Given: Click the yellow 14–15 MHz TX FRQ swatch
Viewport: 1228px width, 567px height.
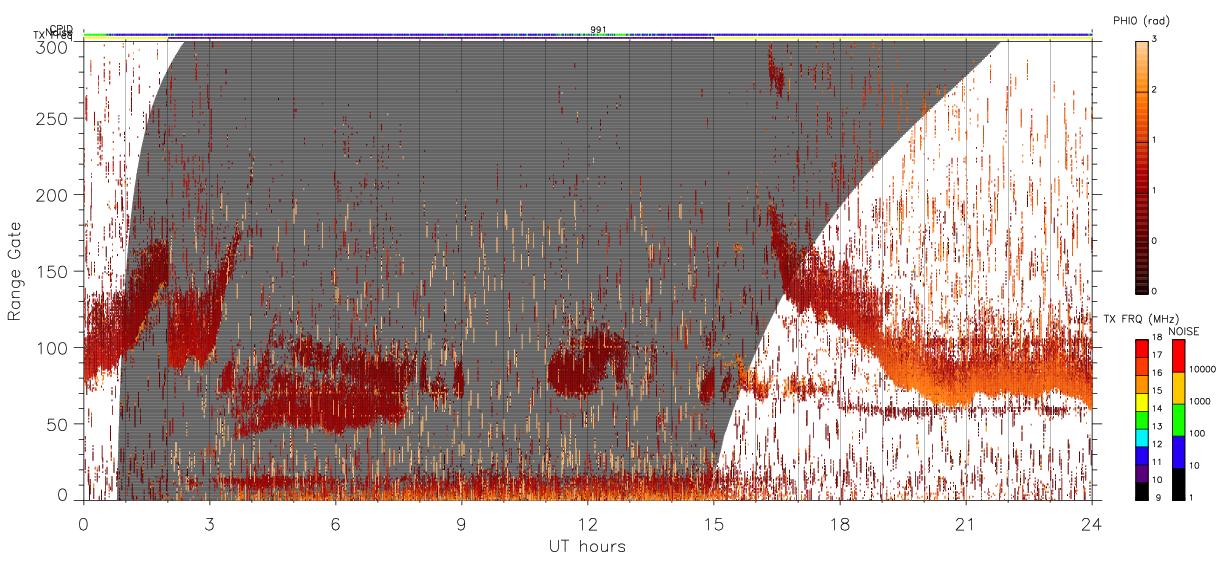Looking at the screenshot, I should (x=1141, y=402).
